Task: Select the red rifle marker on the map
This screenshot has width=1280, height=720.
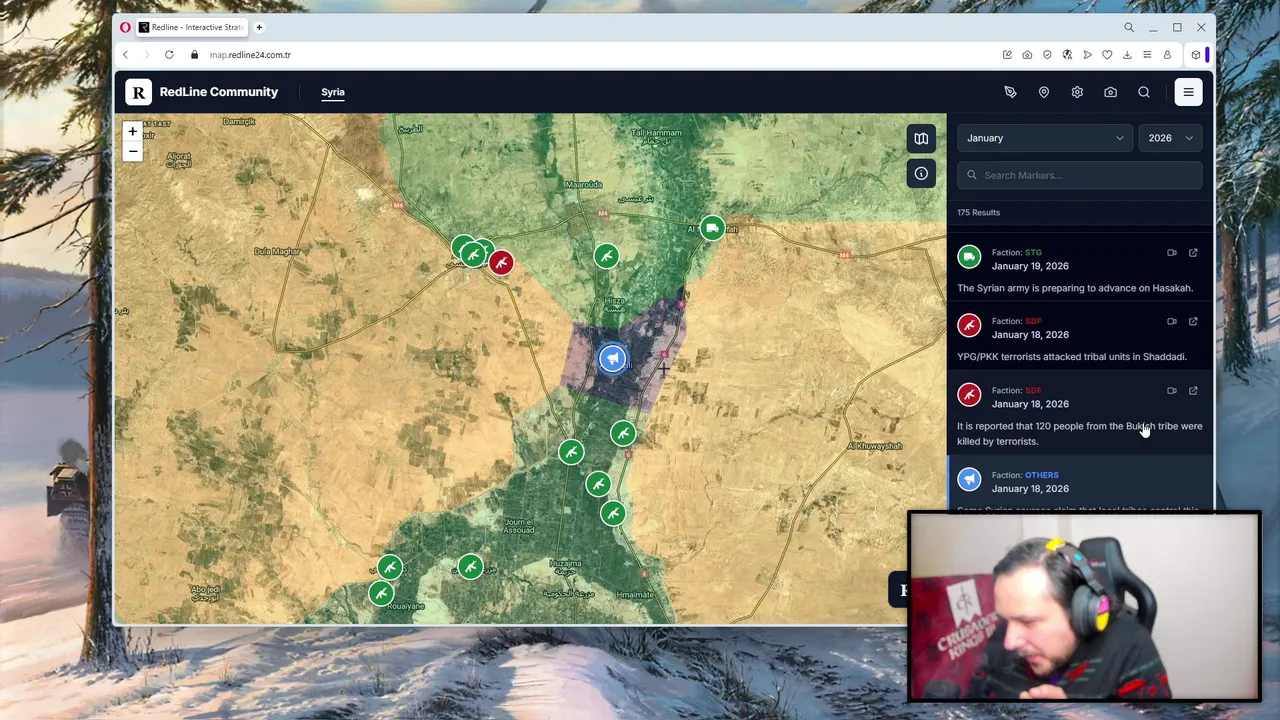Action: pyautogui.click(x=501, y=262)
